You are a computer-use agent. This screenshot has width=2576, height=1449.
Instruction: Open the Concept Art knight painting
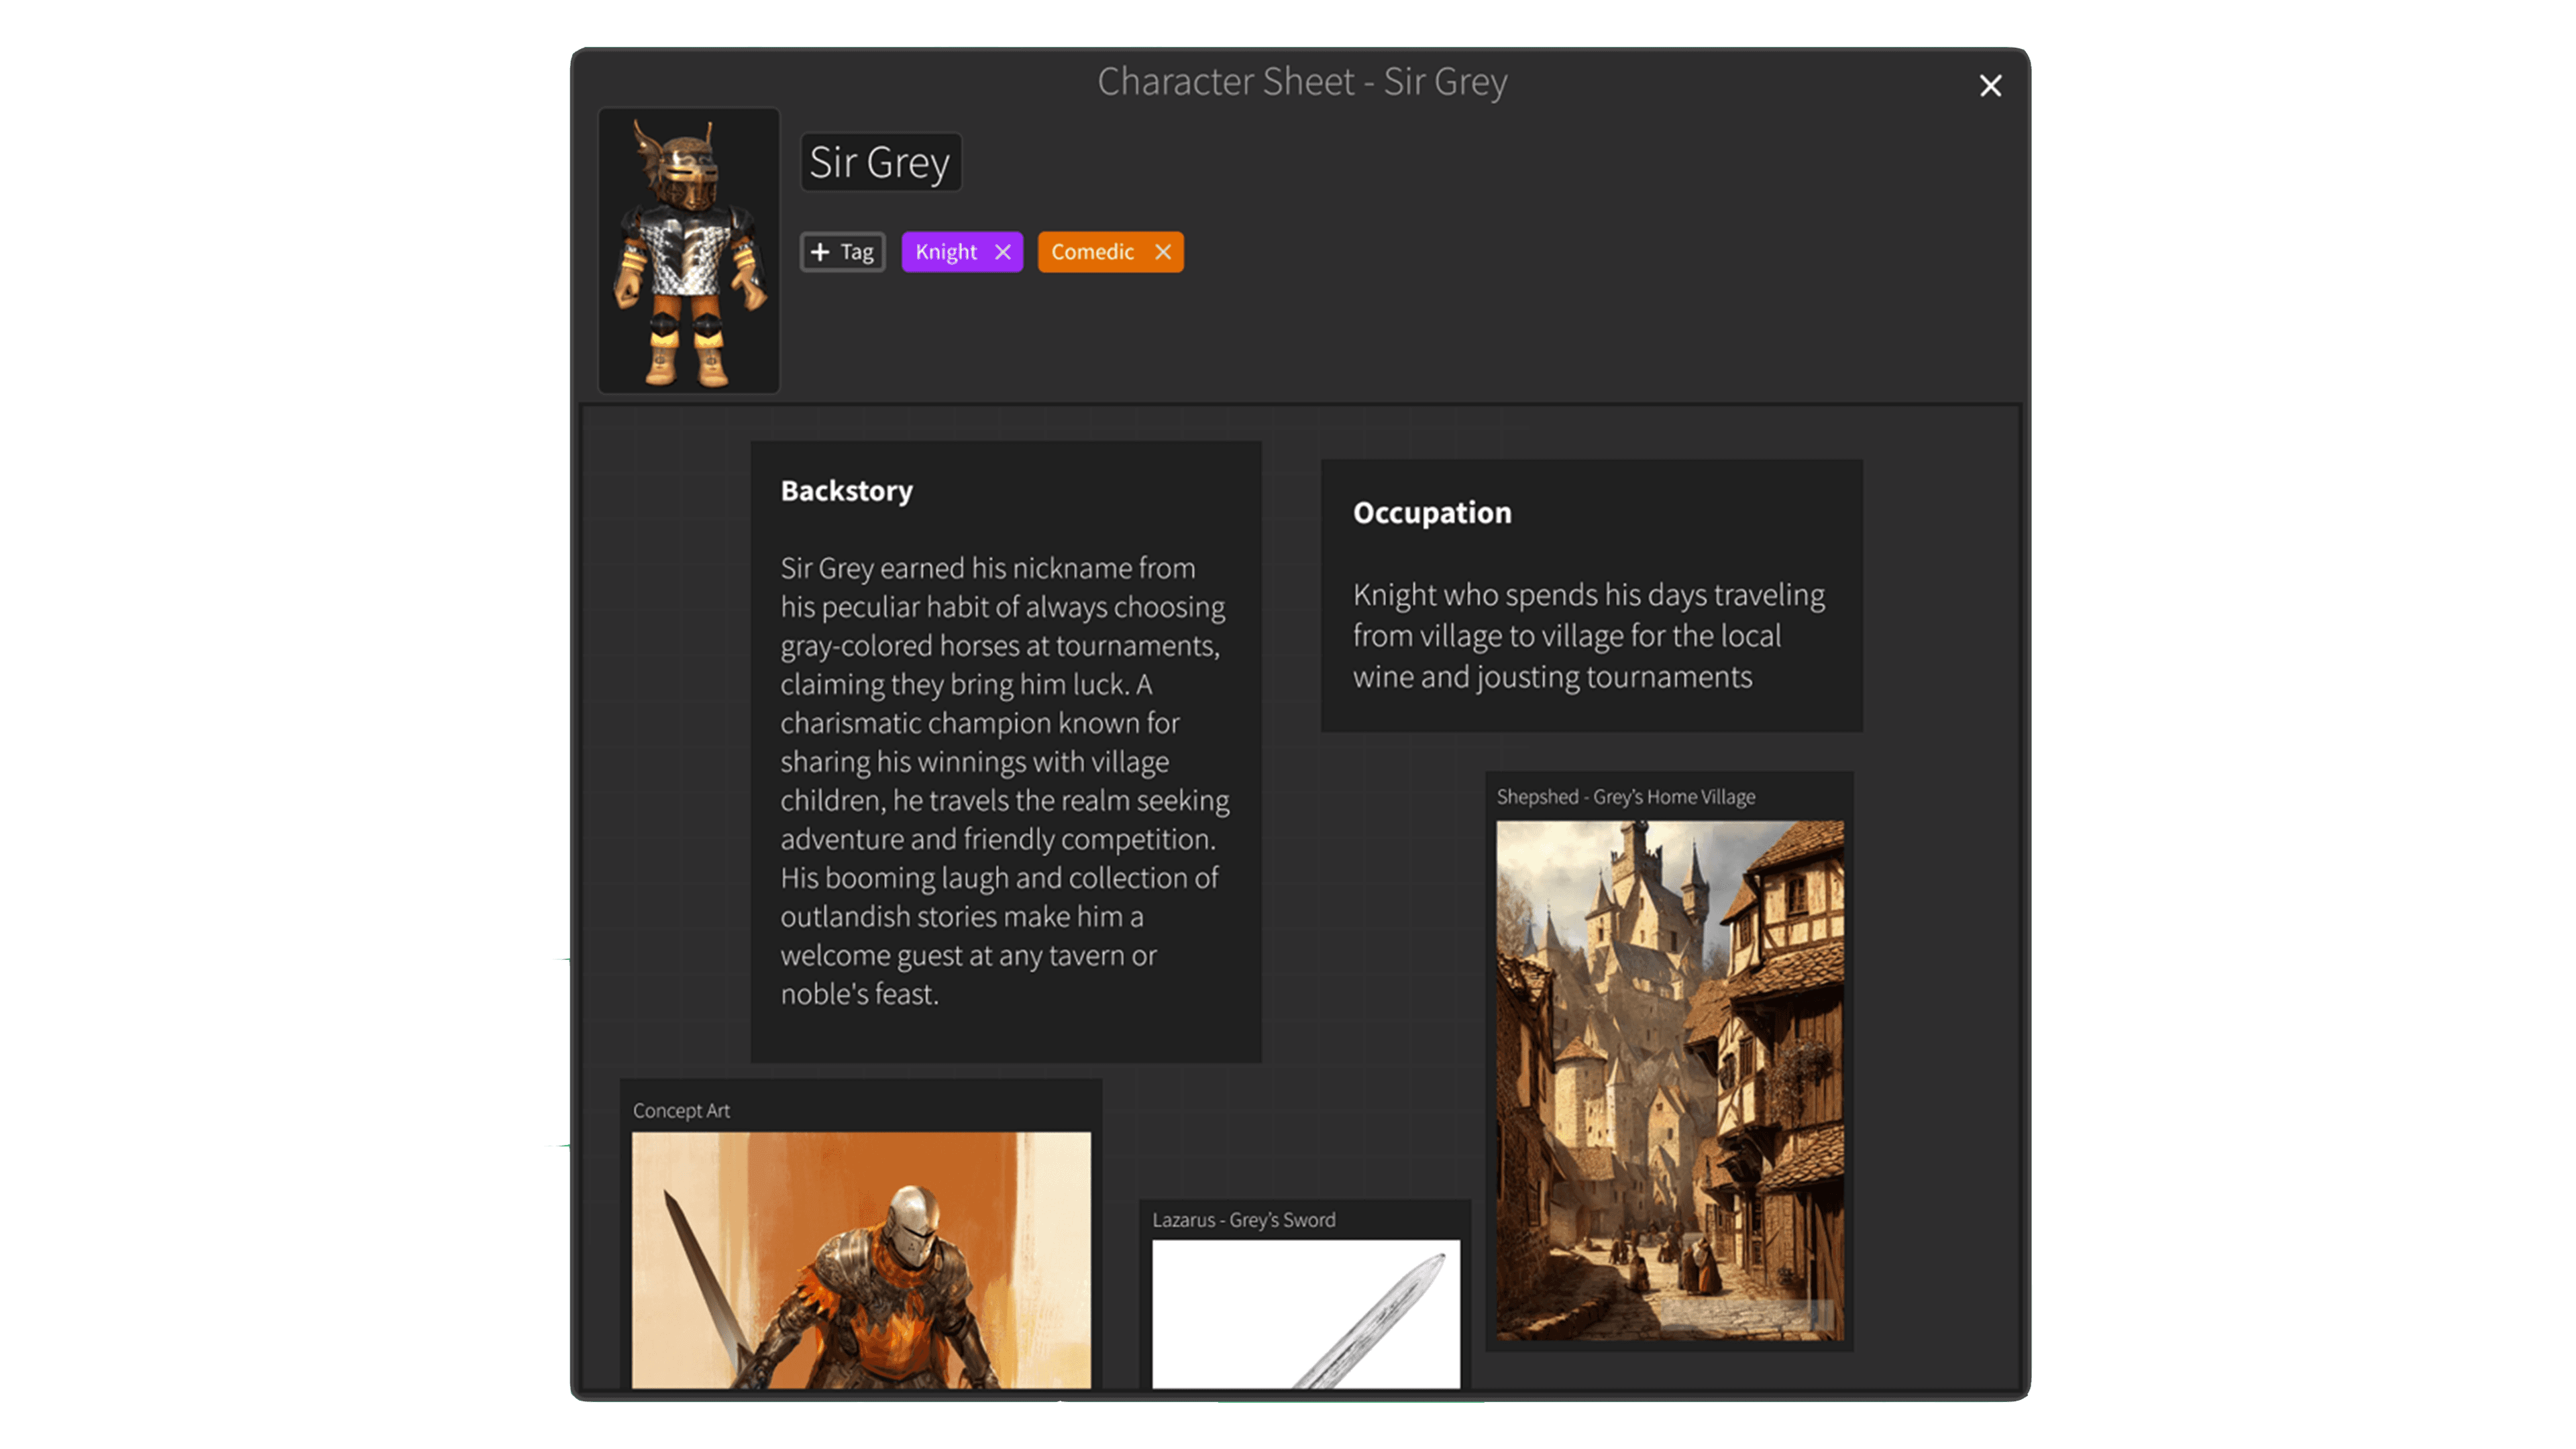pos(861,1260)
